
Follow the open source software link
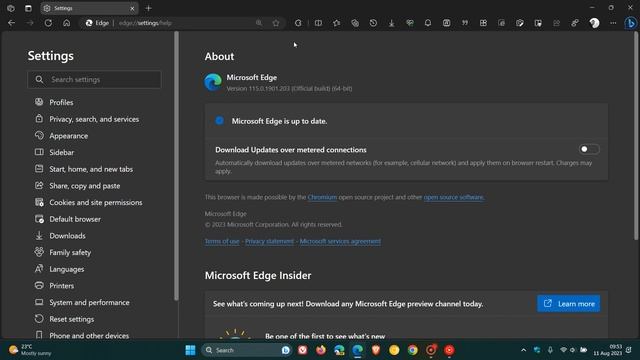click(x=453, y=198)
